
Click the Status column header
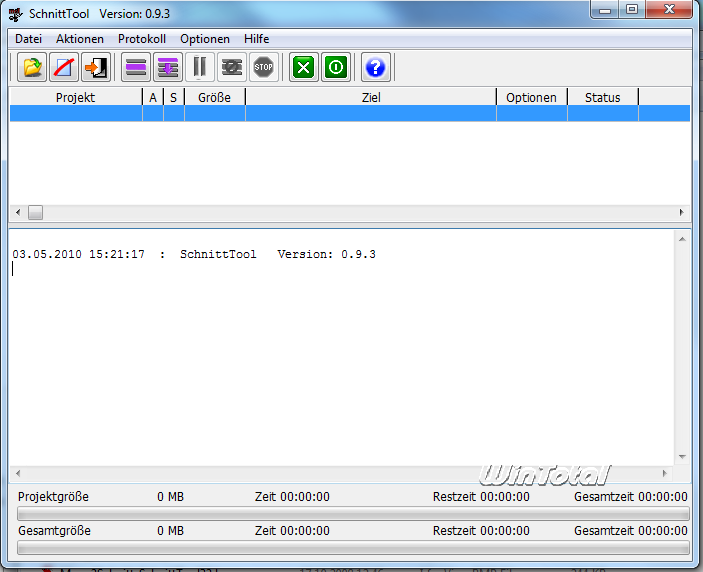(x=603, y=97)
